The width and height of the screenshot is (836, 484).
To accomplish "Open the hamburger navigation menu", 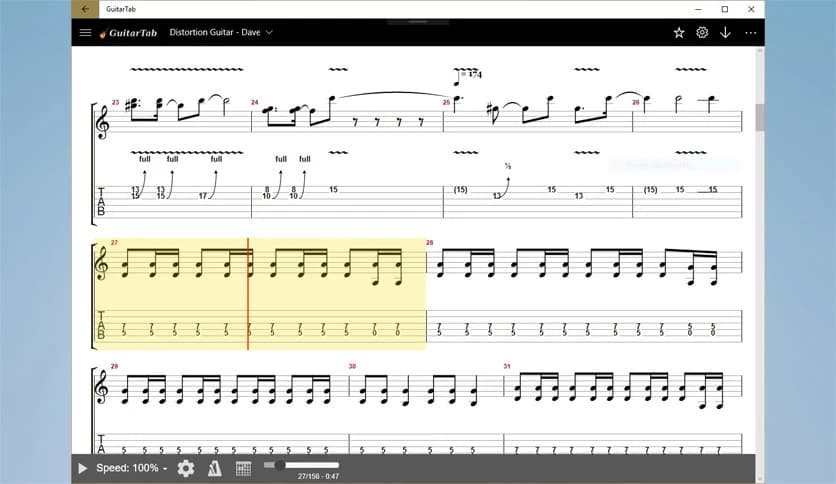I will pos(85,33).
